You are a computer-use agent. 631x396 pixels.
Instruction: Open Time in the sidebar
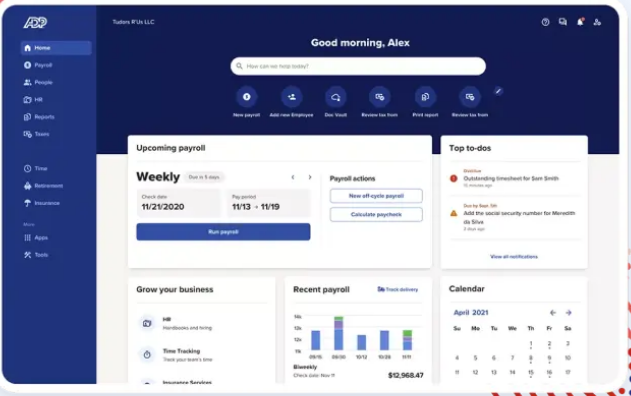coord(35,168)
